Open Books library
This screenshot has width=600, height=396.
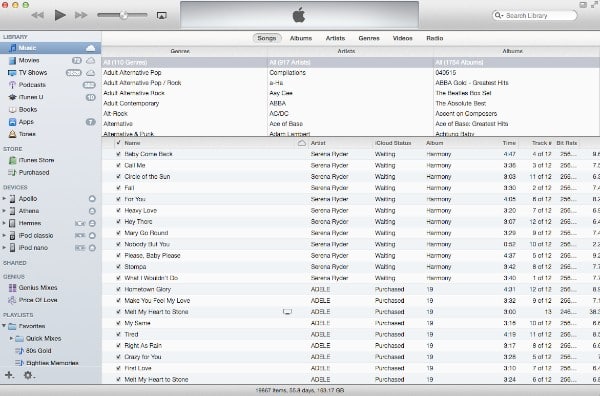(28, 109)
